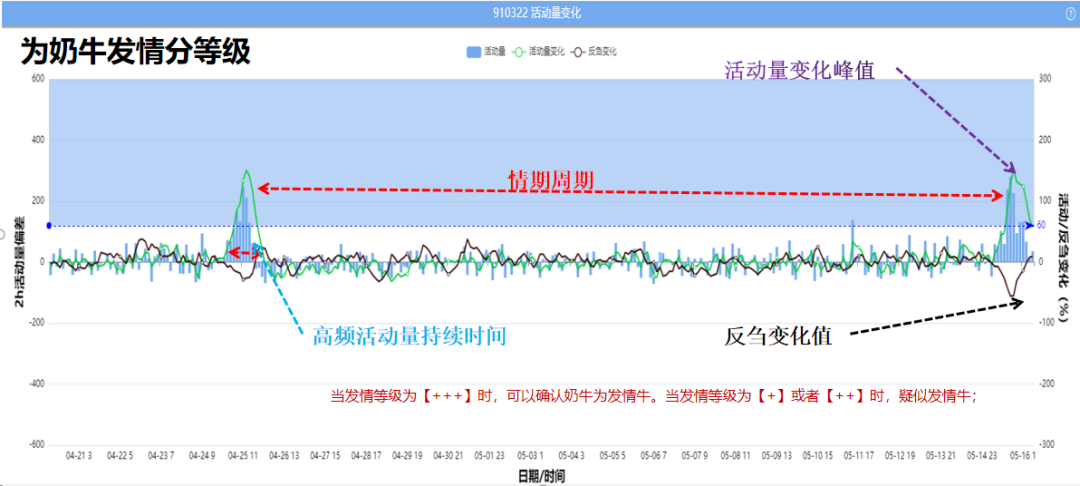Click right axis tick value -300
The height and width of the screenshot is (486, 1080).
(1046, 444)
